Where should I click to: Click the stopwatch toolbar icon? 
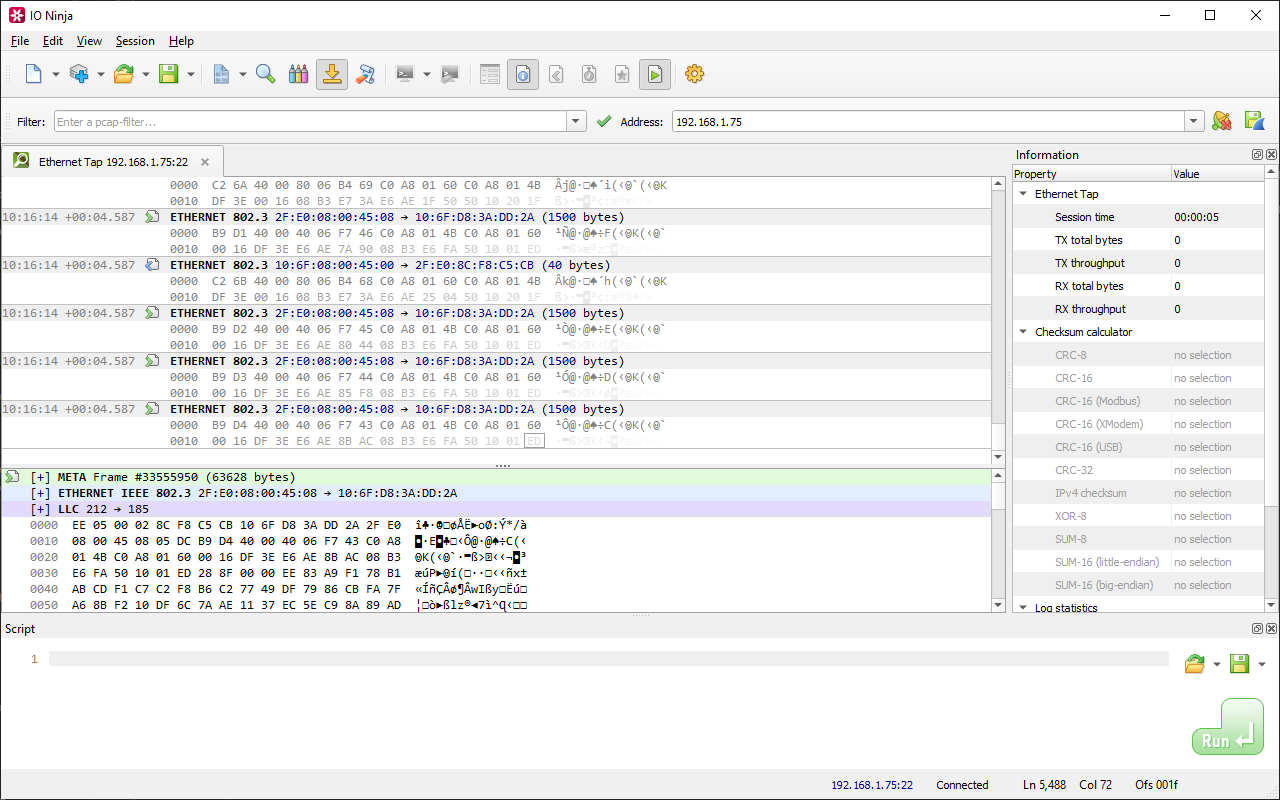(589, 74)
